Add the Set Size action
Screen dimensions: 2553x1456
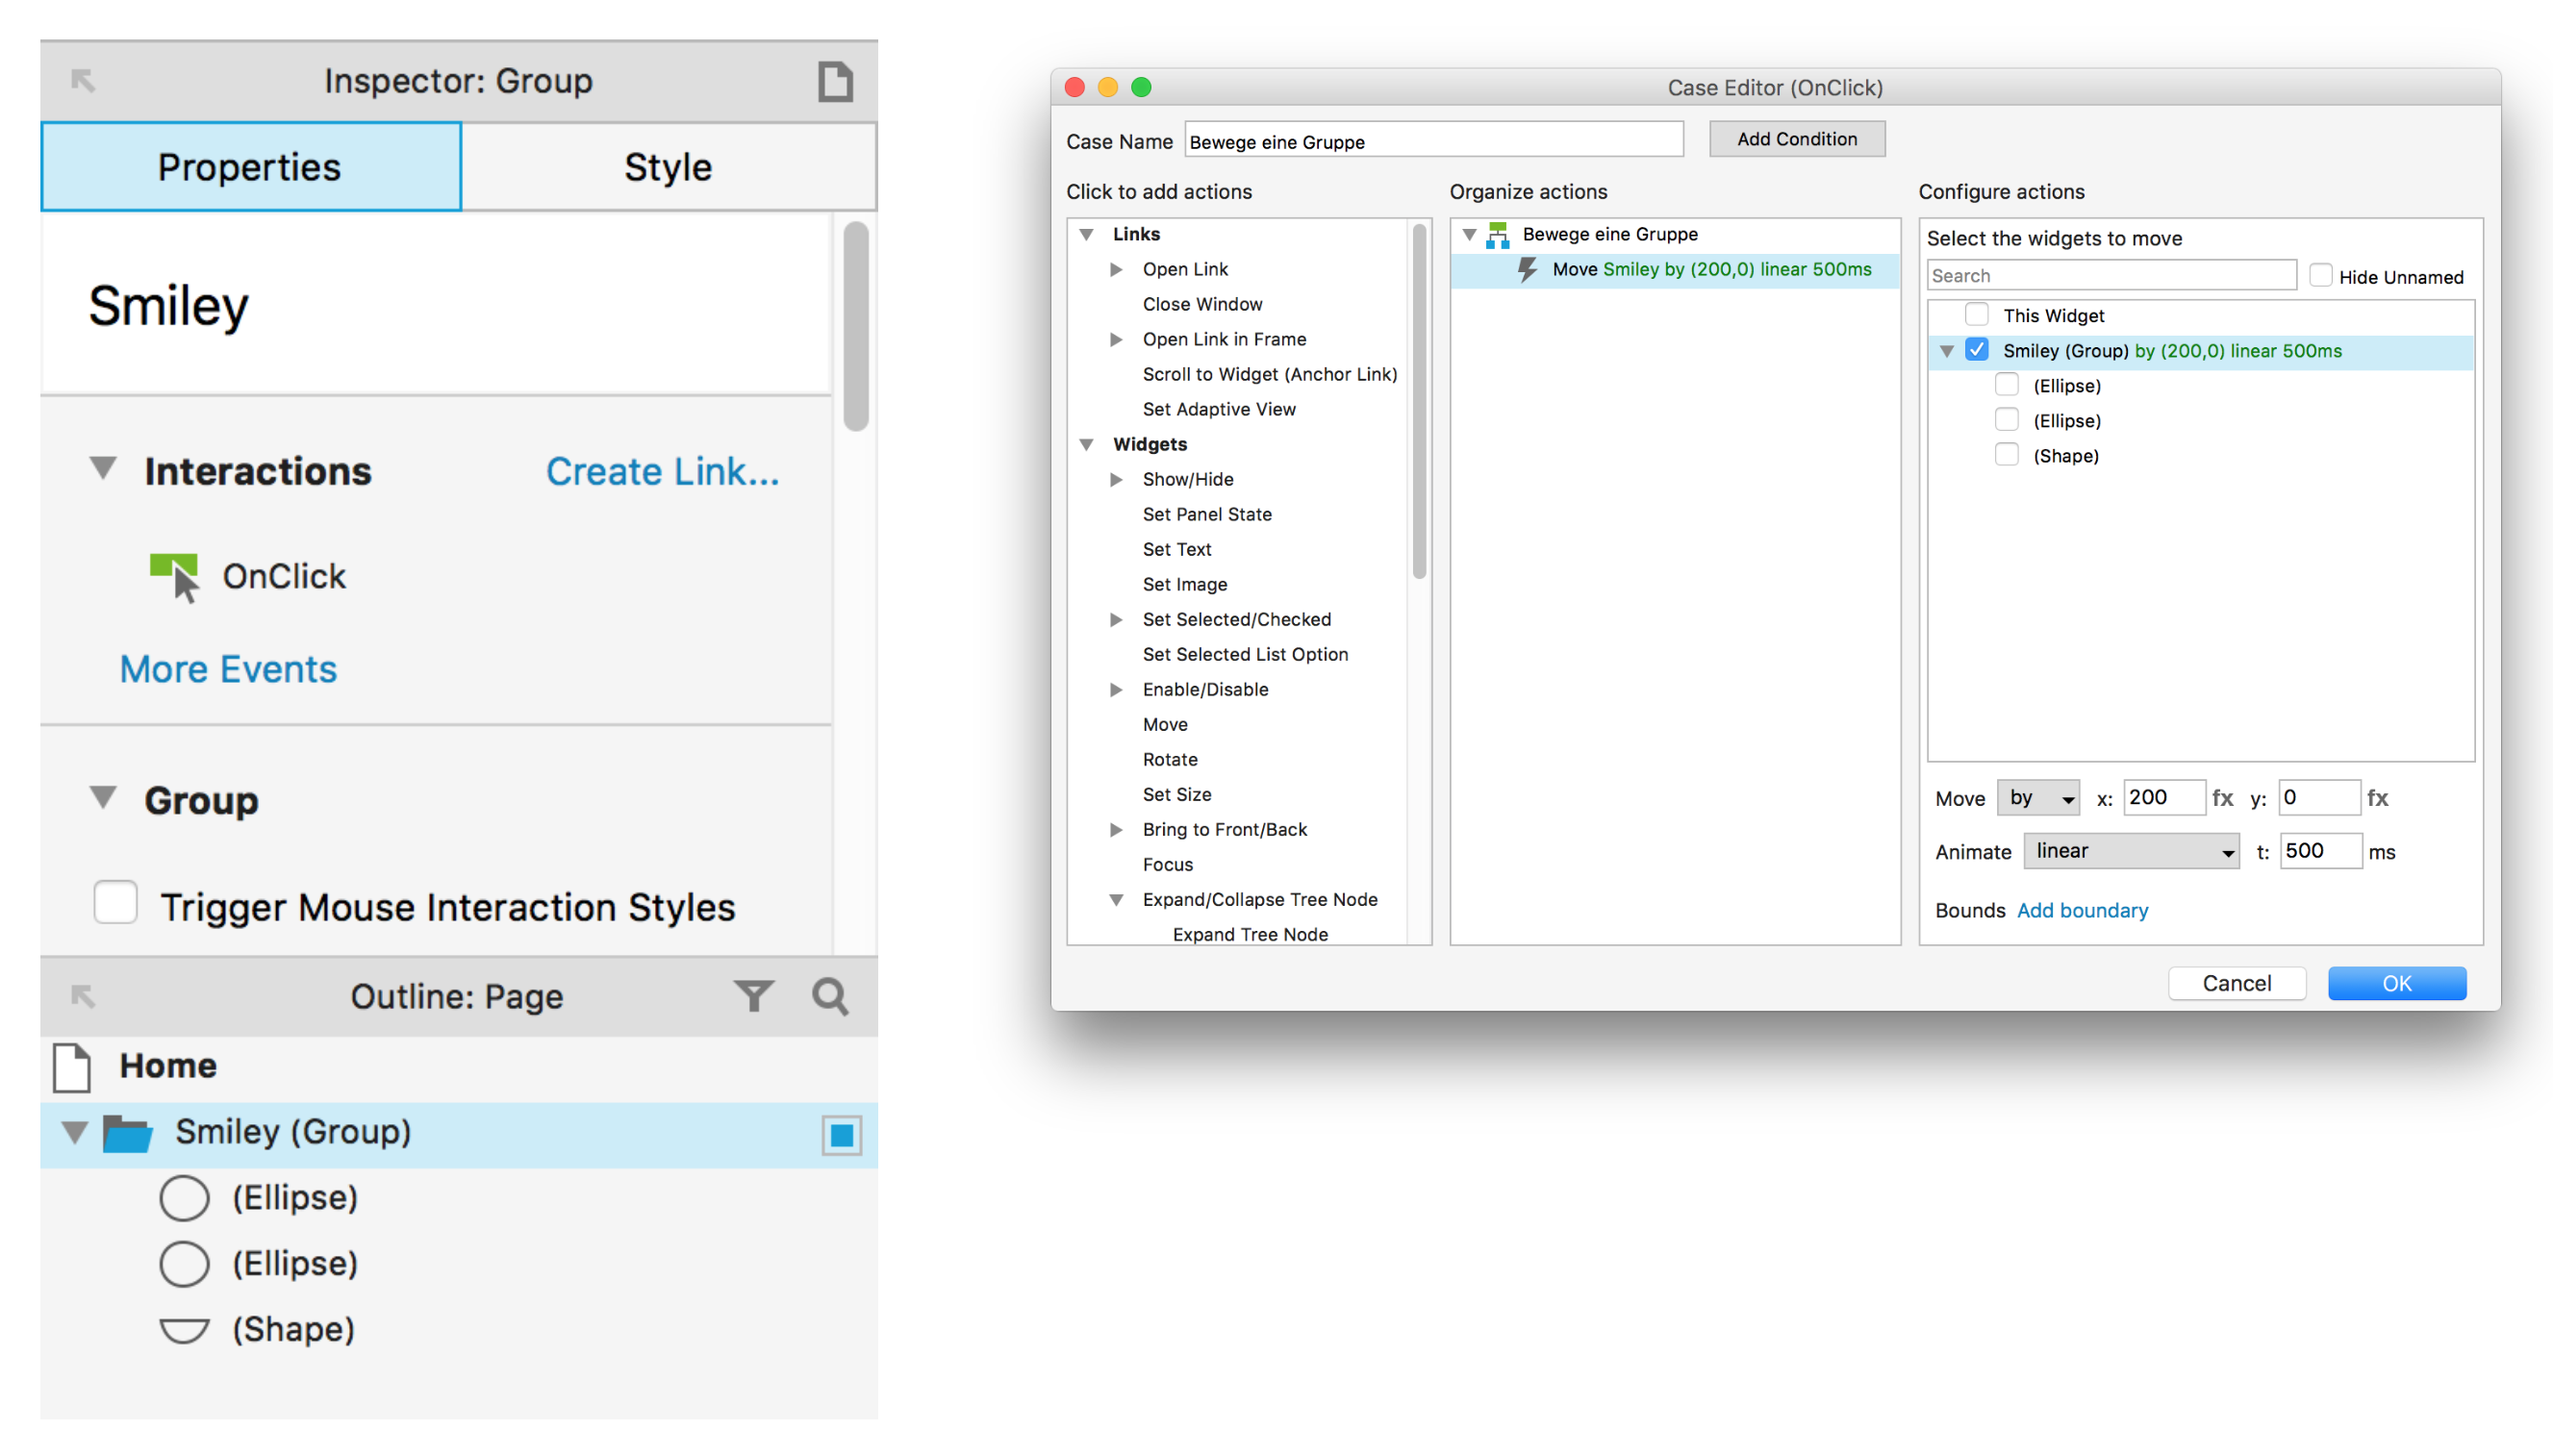point(1177,794)
